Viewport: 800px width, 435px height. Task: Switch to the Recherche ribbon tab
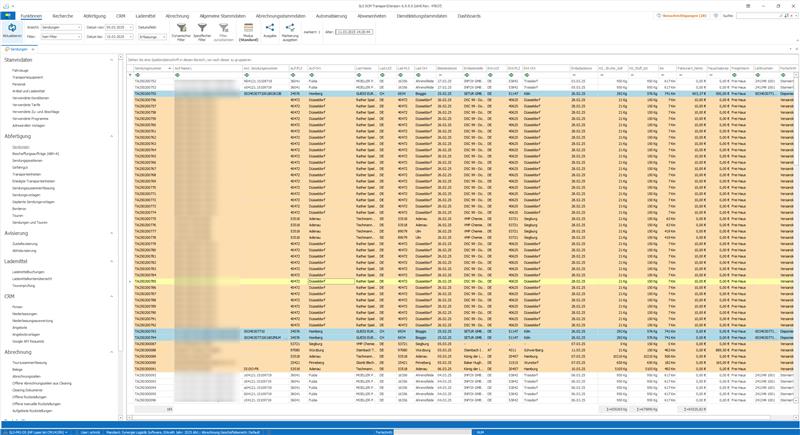coord(63,16)
